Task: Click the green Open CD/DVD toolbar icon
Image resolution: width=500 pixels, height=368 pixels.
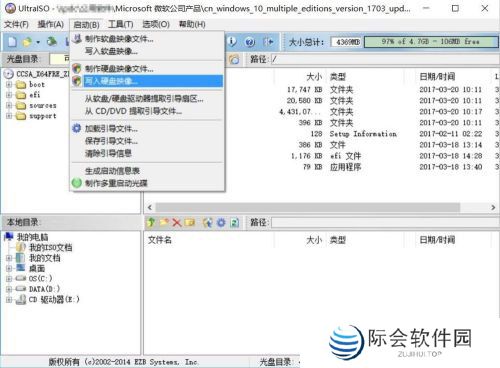Action: [x=52, y=42]
